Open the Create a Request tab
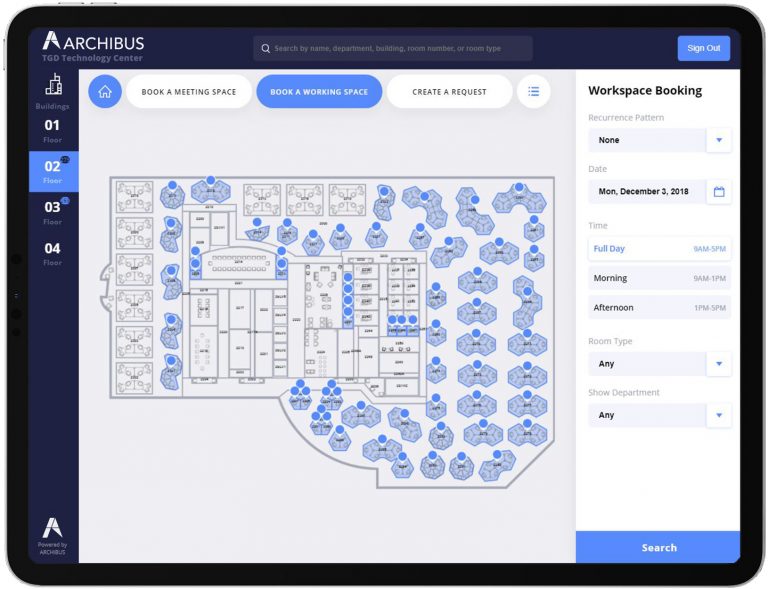This screenshot has width=768, height=589. tap(449, 92)
